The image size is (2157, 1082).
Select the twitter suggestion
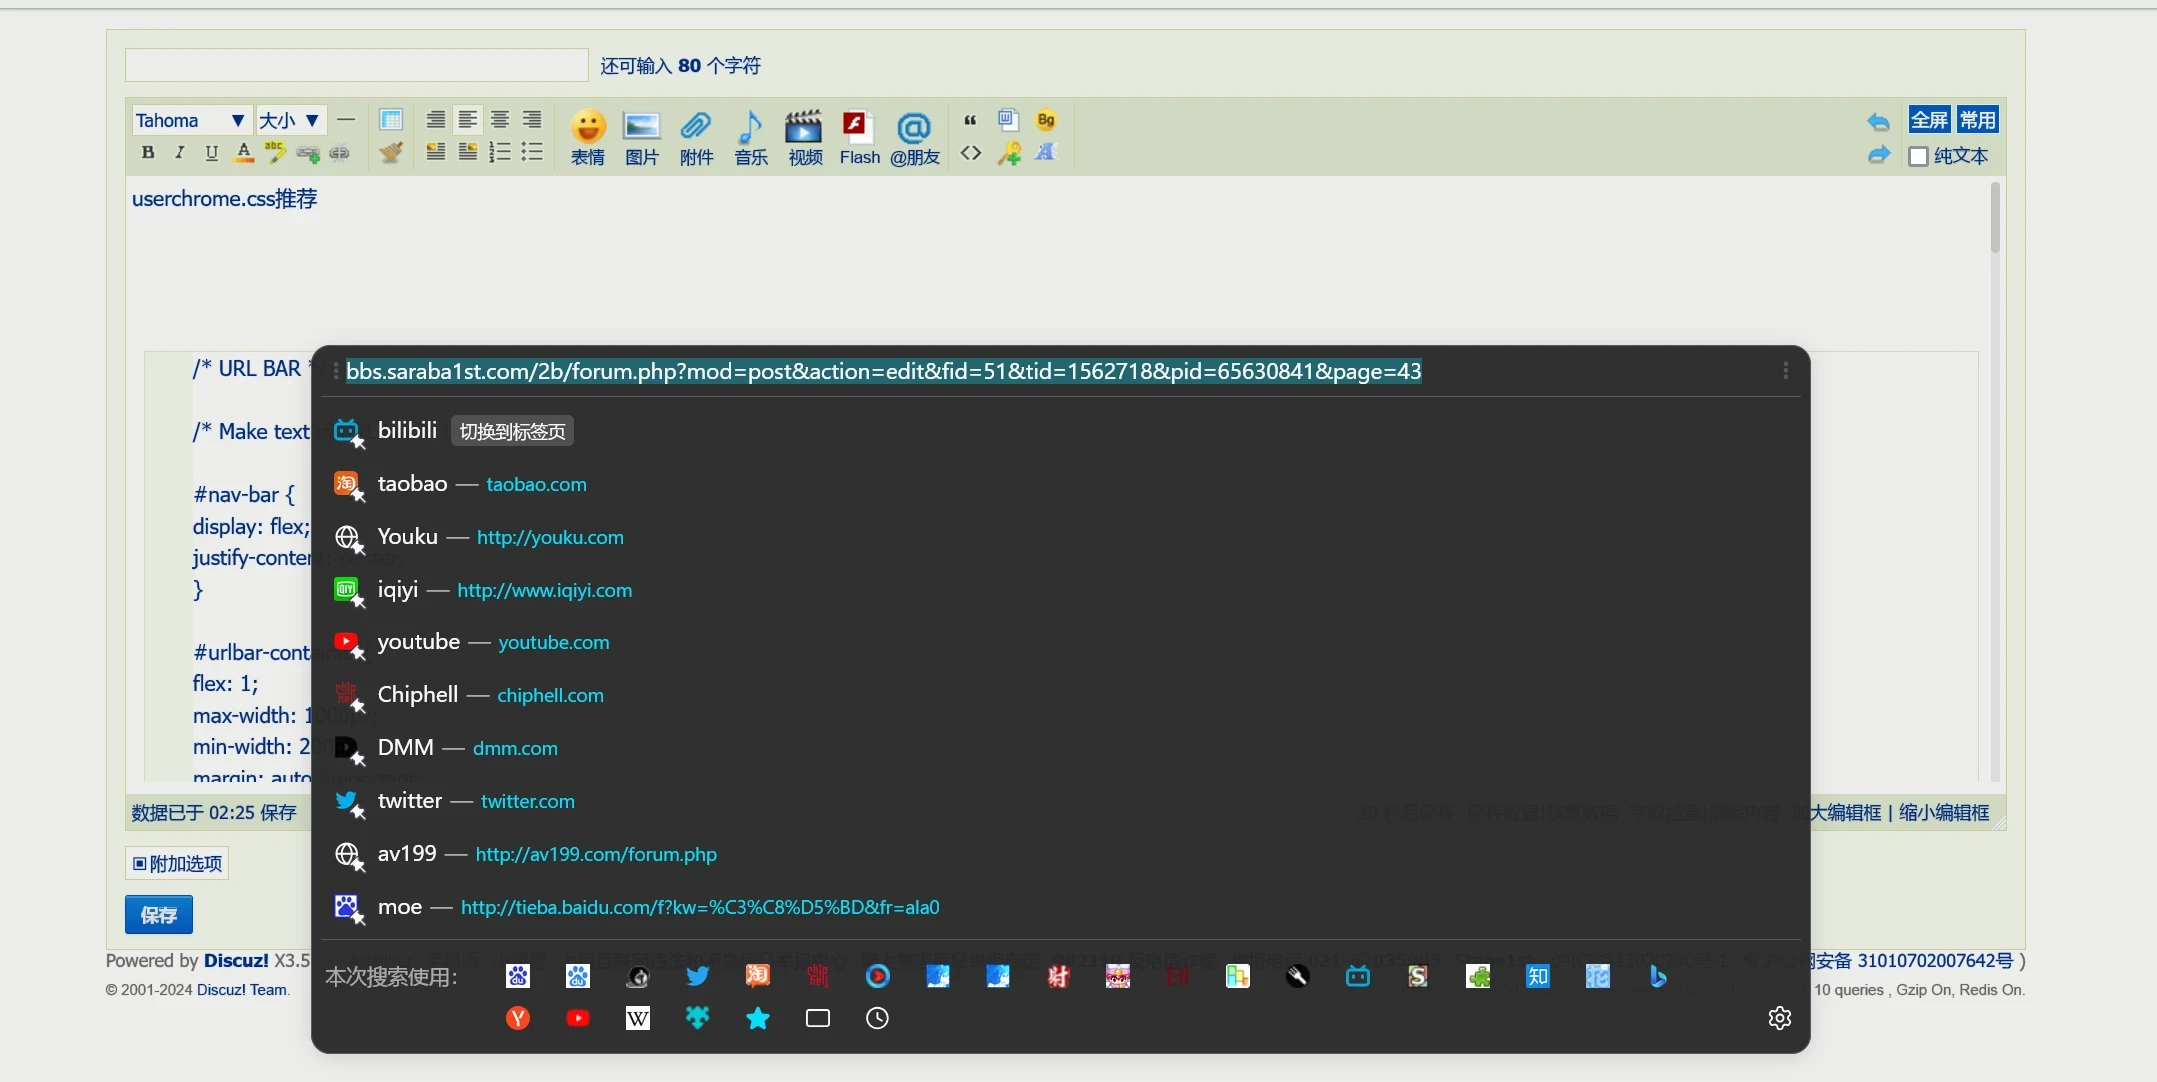(x=1060, y=801)
